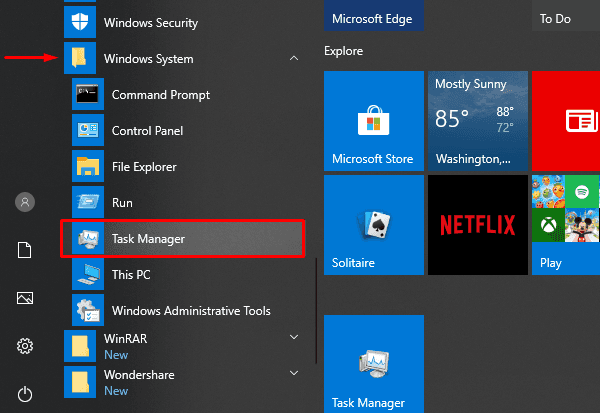The image size is (600, 413).
Task: Click the pinned Task Manager tile
Action: point(373,363)
